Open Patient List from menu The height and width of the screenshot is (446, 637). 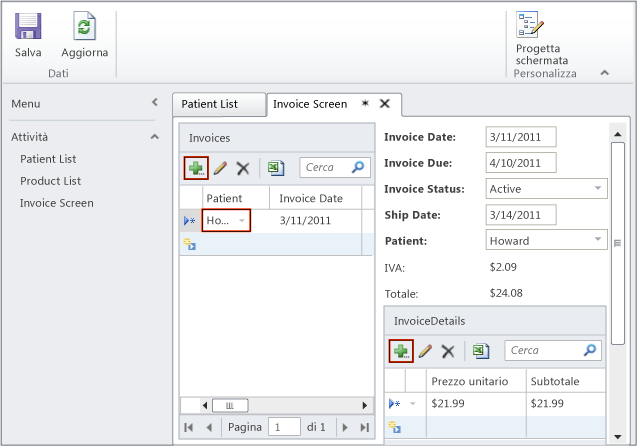coord(48,159)
